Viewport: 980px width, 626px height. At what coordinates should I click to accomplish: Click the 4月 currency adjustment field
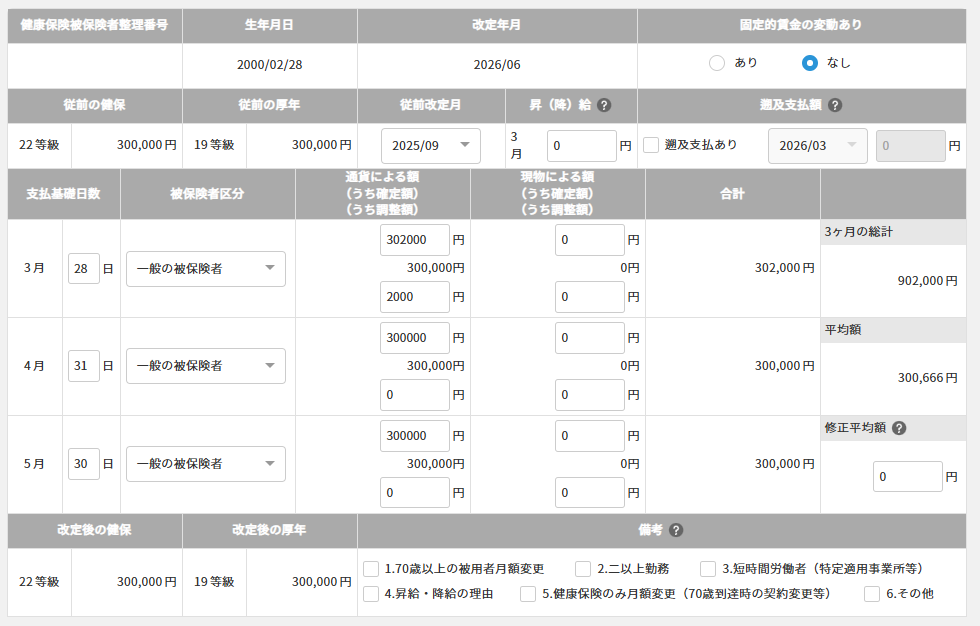pos(414,395)
